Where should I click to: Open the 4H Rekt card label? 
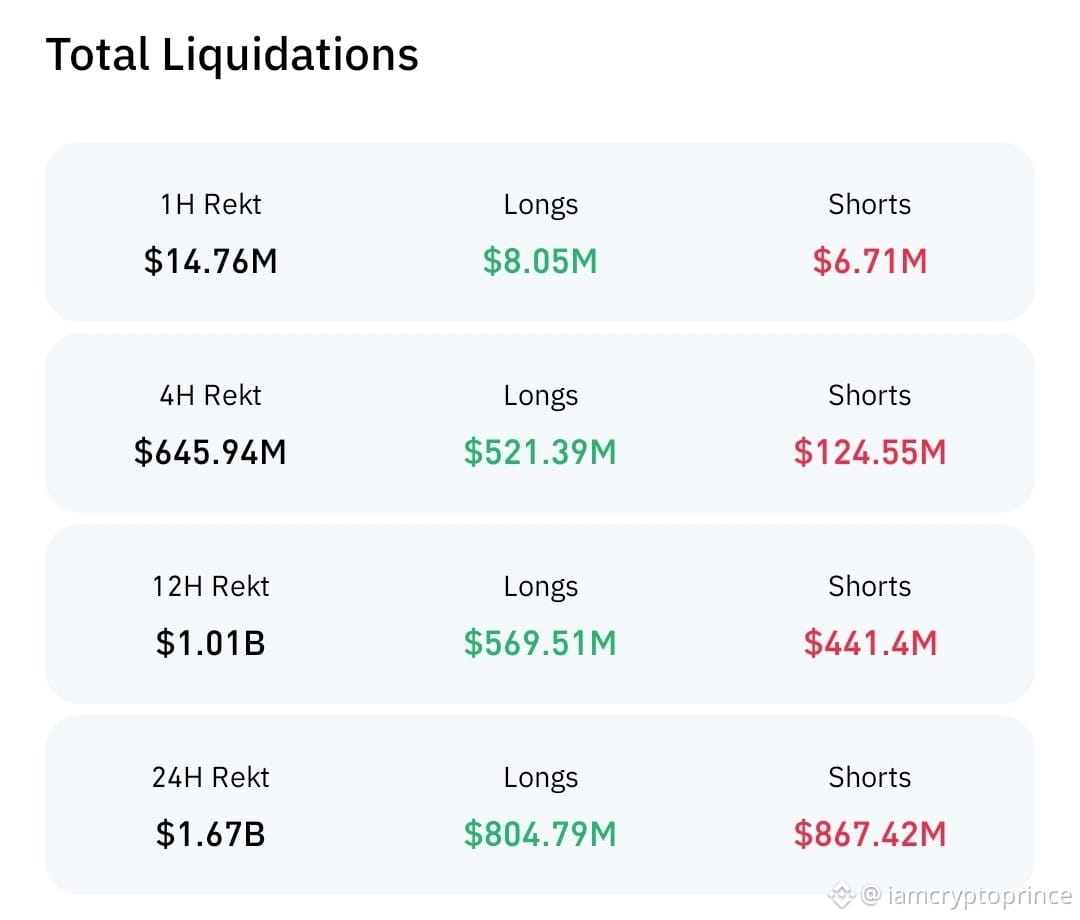[x=211, y=395]
